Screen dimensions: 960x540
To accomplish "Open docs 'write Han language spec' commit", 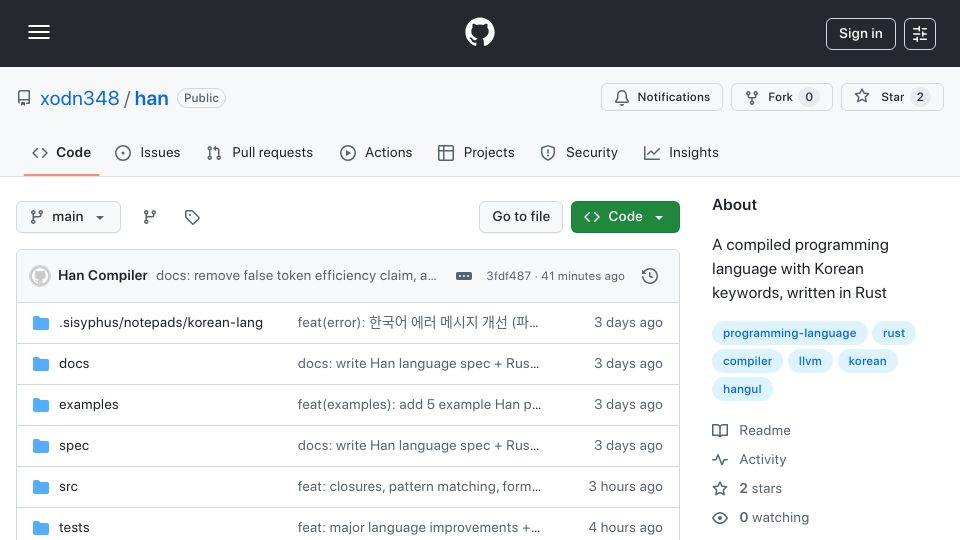I will click(418, 364).
